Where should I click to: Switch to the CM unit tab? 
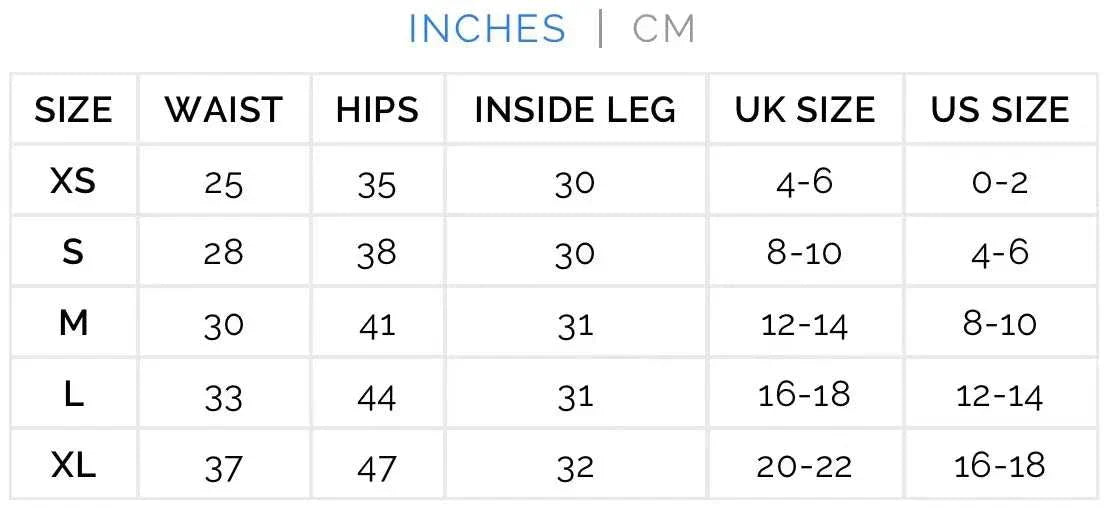(663, 29)
